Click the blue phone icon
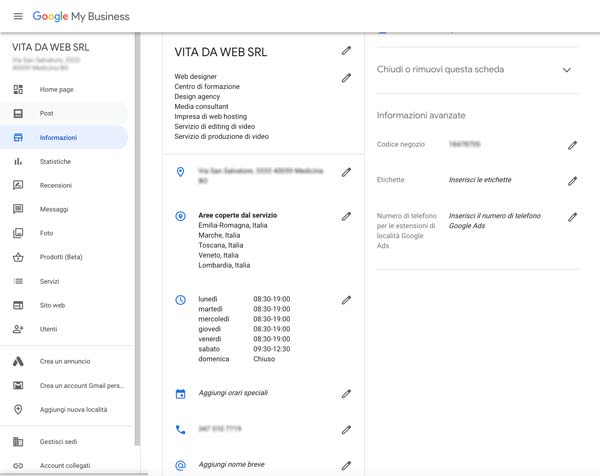This screenshot has height=476, width=600. click(180, 430)
